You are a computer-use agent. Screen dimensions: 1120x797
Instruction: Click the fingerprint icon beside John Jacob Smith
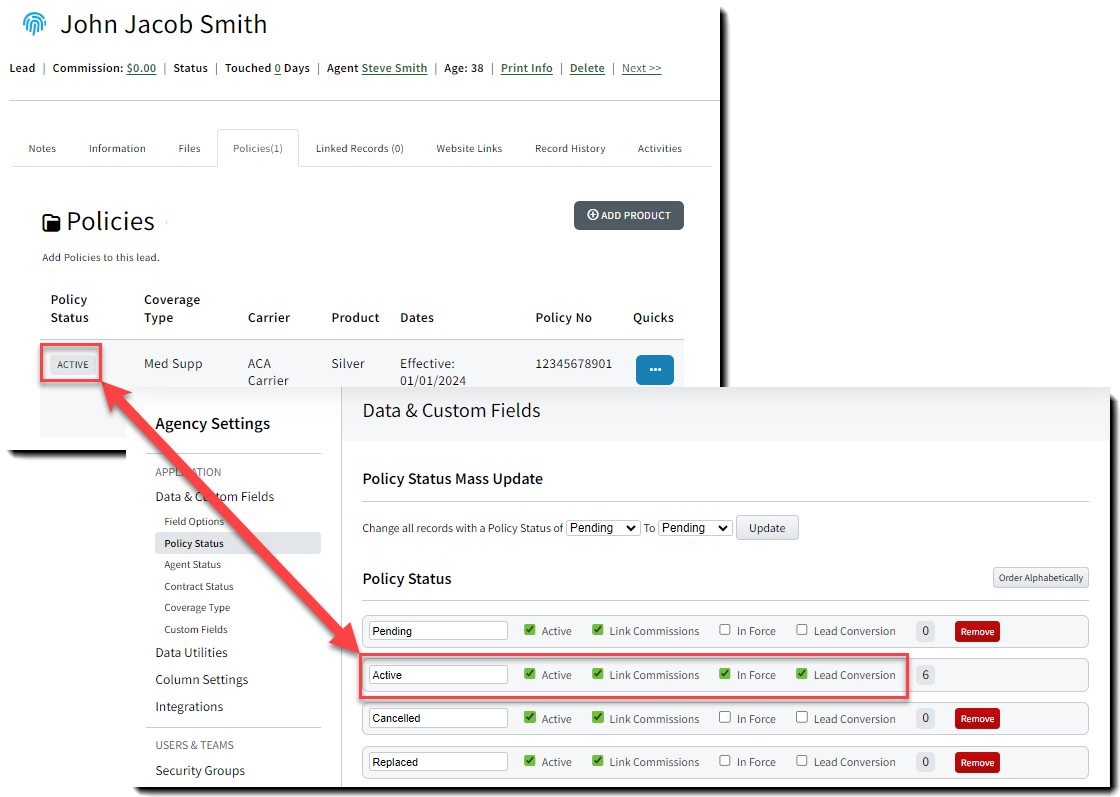tap(34, 24)
